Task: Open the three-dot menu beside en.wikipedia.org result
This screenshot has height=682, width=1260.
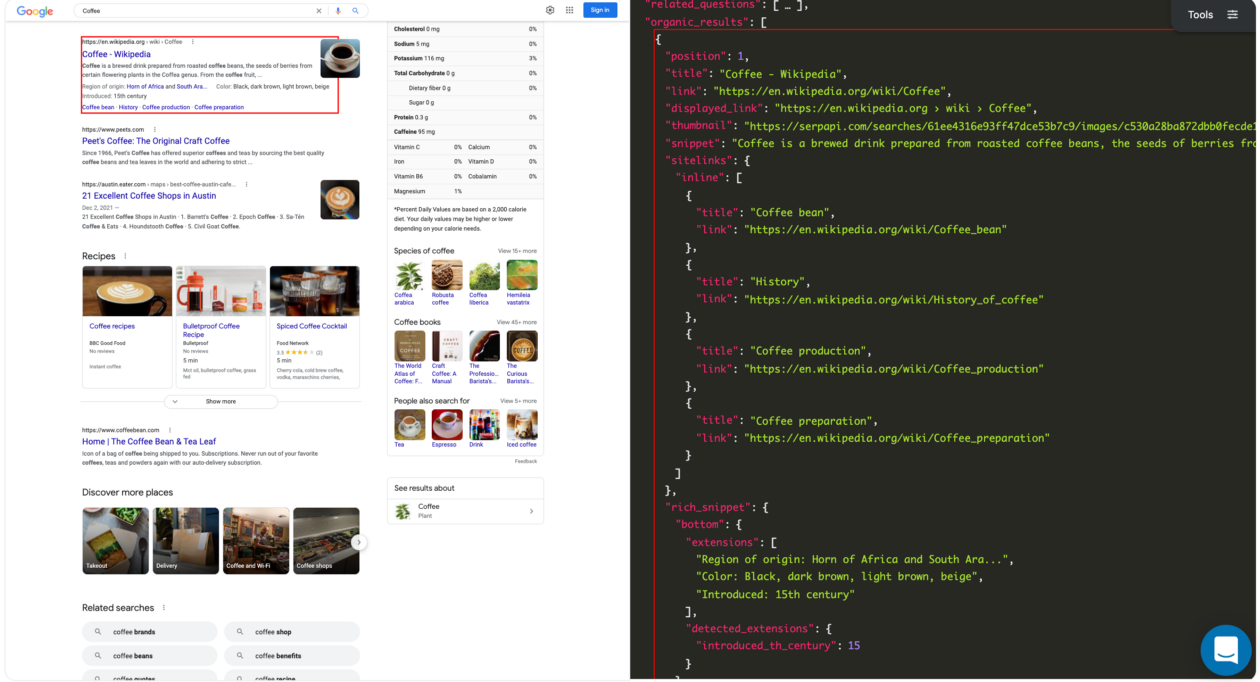Action: pos(193,42)
